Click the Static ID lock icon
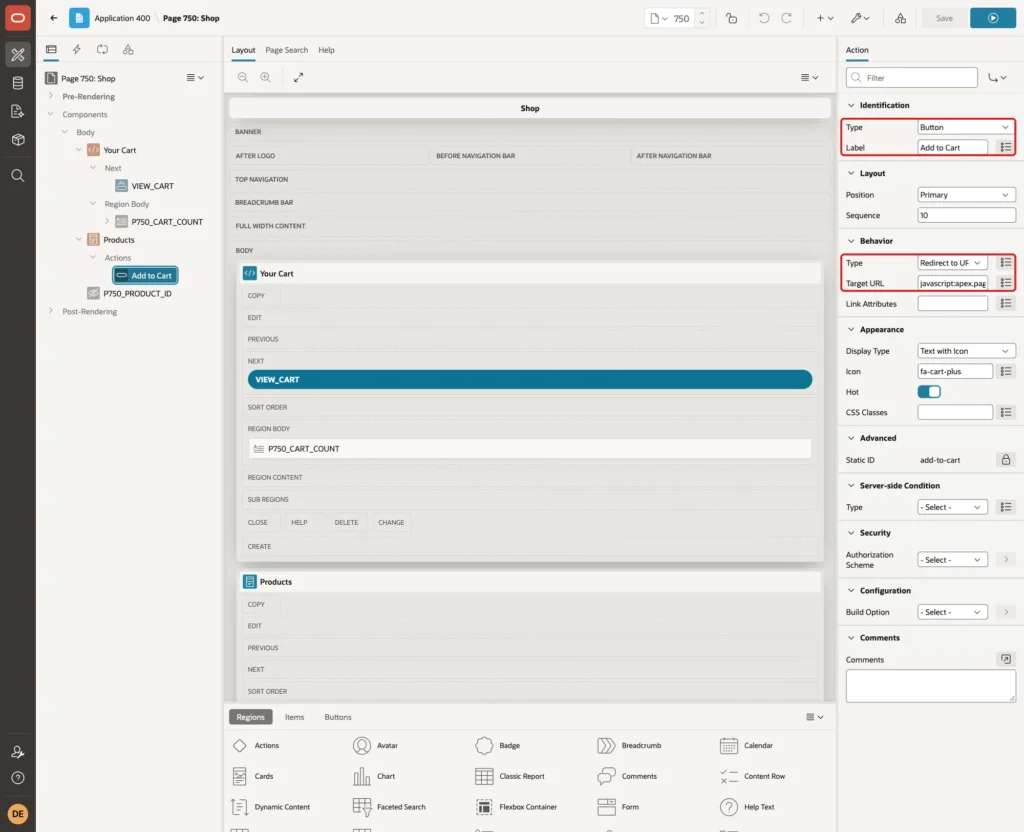Viewport: 1024px width, 832px height. (1006, 460)
